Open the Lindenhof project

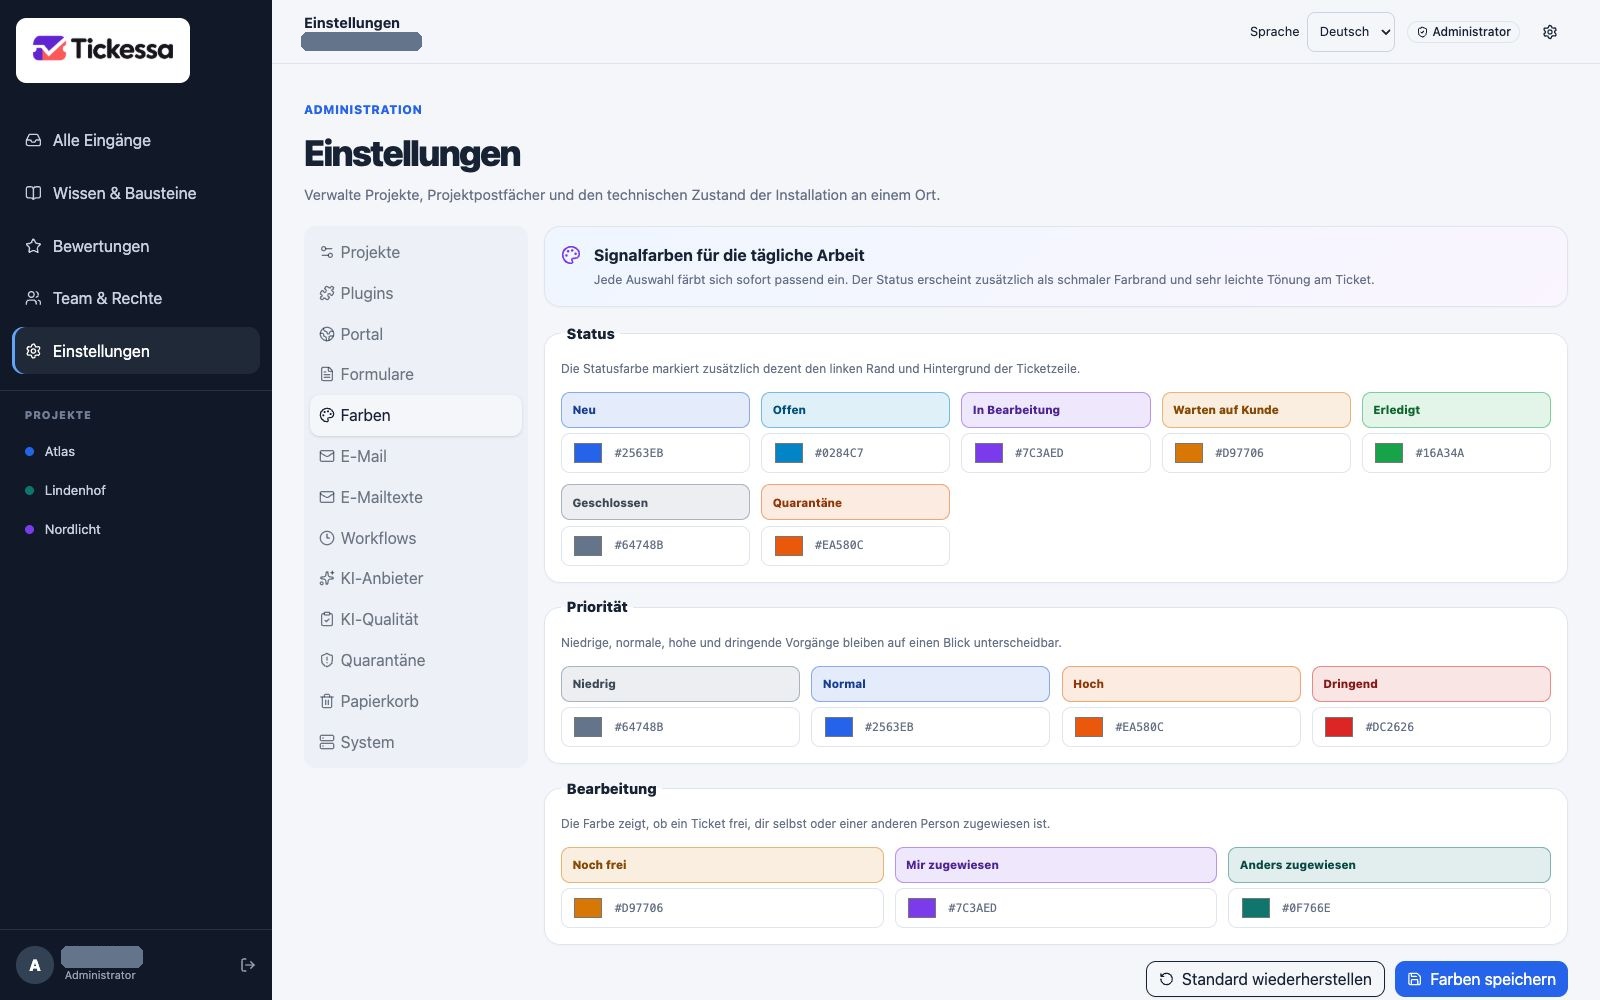point(136,490)
